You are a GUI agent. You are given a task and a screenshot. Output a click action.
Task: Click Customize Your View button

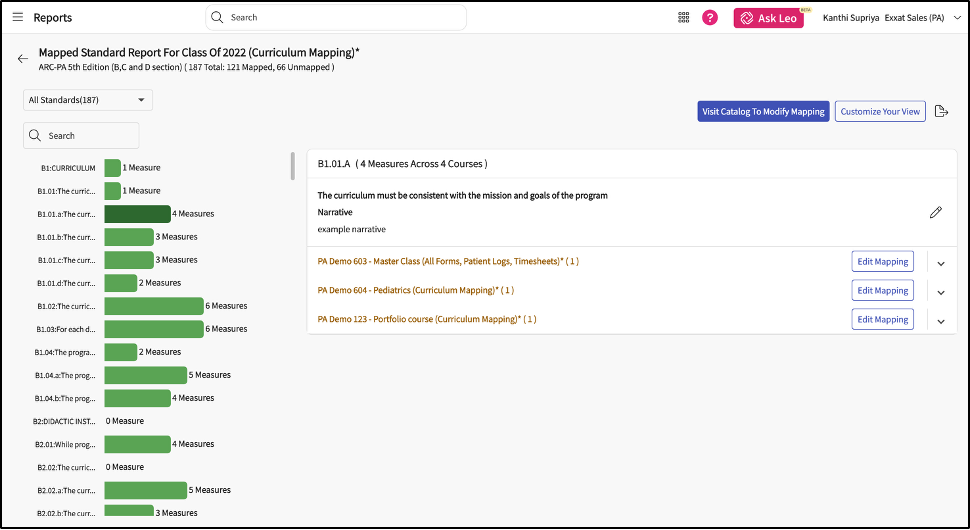(x=880, y=111)
